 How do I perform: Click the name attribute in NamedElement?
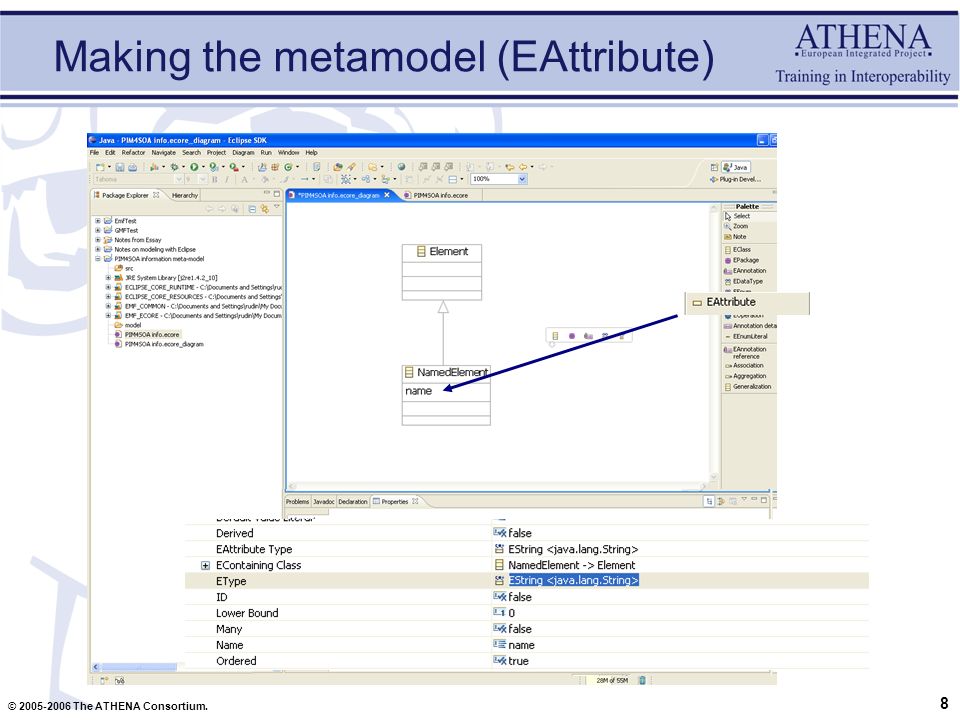click(x=419, y=391)
